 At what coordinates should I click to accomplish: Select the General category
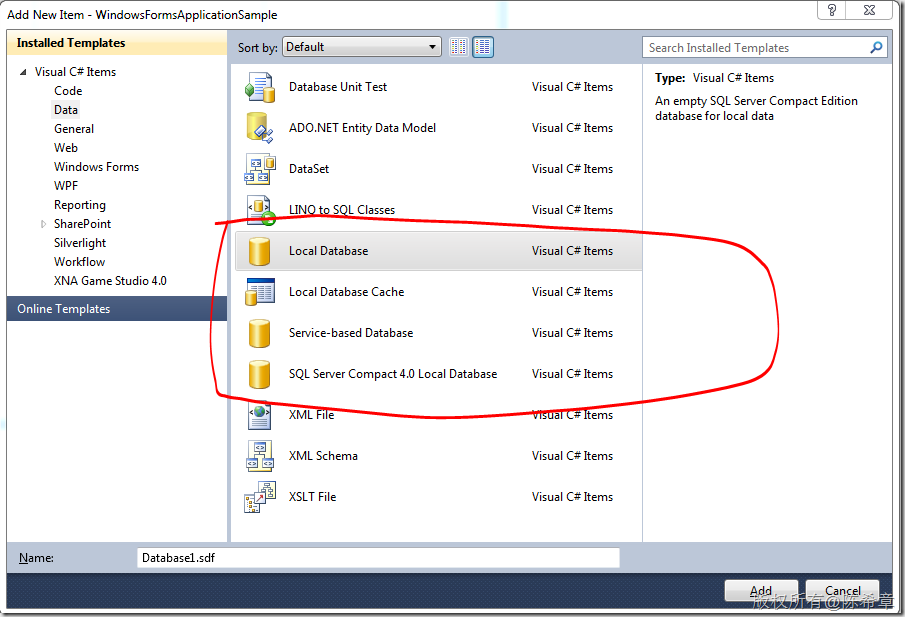click(x=74, y=129)
